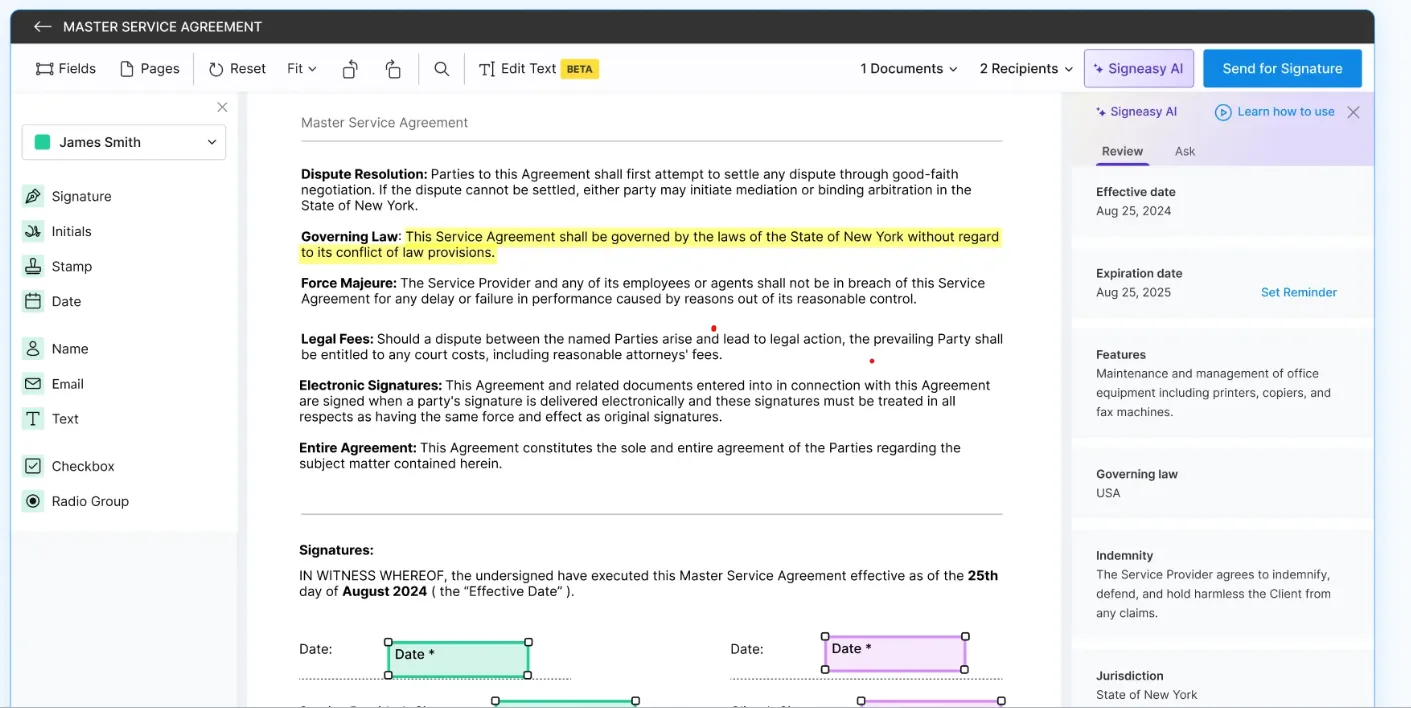
Task: Click Set Reminder link
Action: 1298,292
